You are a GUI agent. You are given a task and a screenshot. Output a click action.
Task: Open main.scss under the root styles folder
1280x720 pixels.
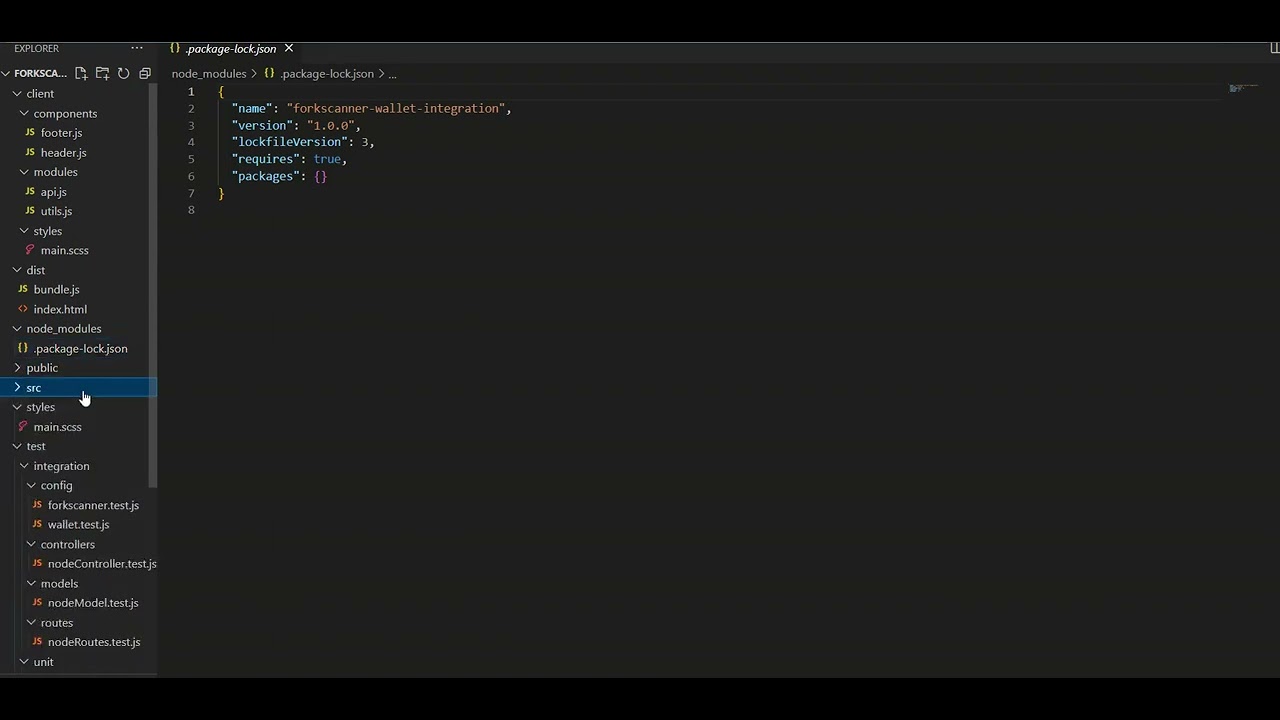(57, 427)
